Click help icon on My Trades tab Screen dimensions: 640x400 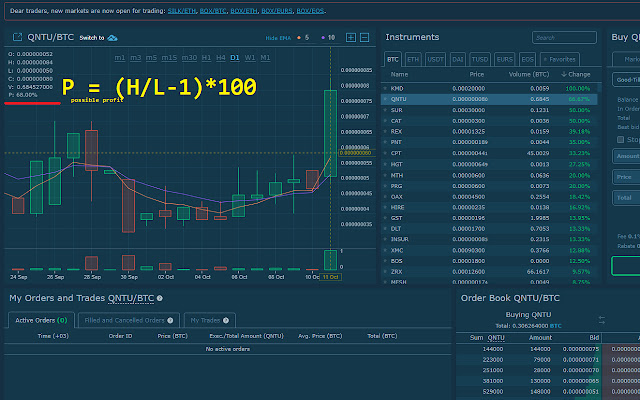[226, 320]
